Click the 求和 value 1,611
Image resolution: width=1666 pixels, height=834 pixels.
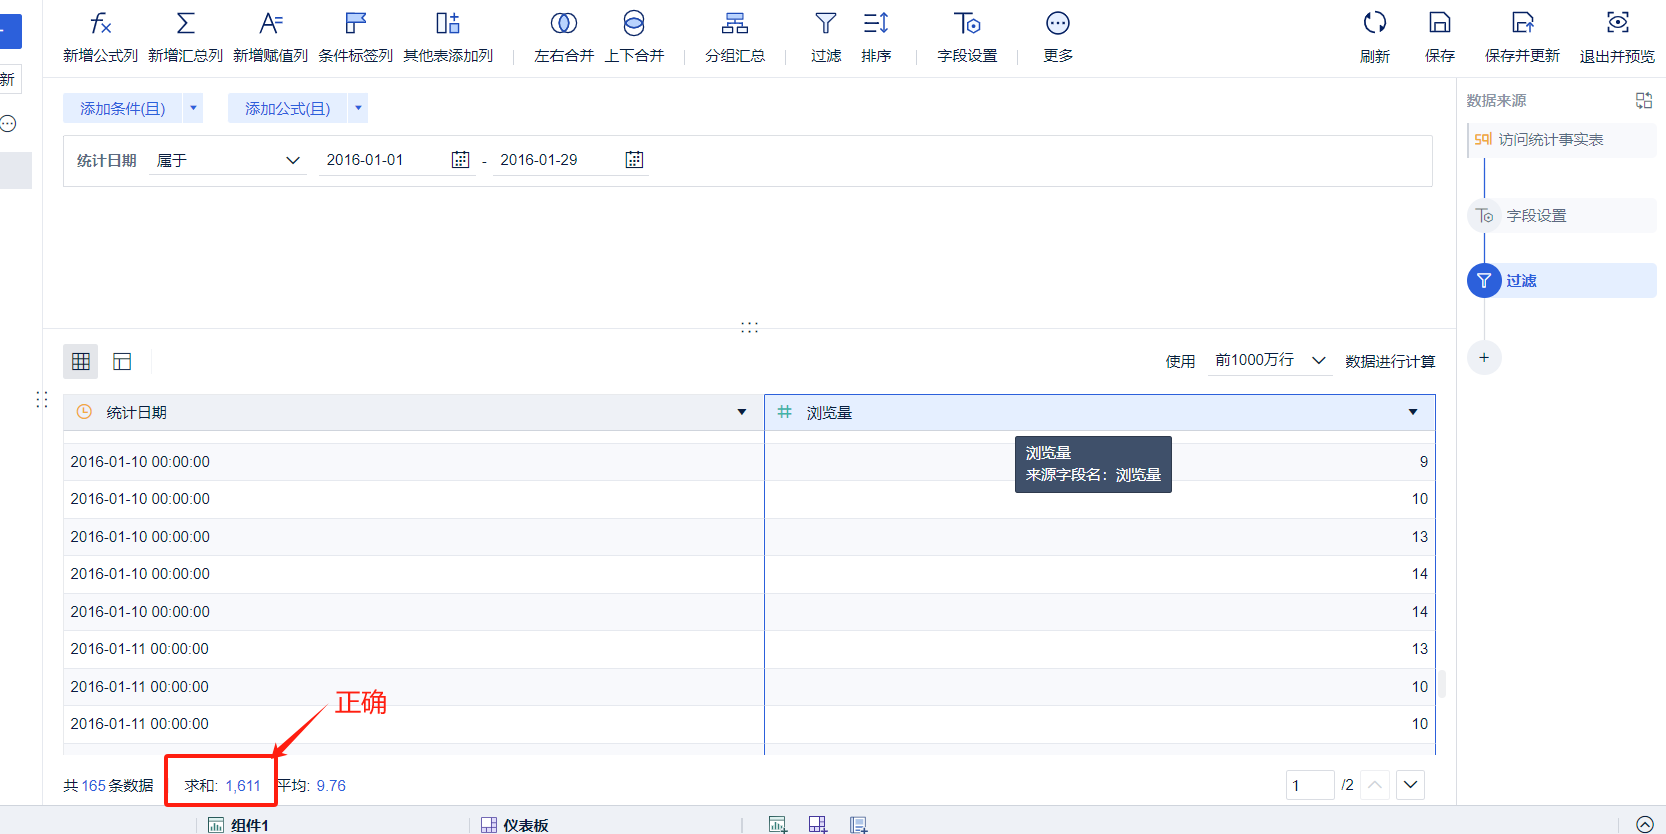(x=243, y=786)
